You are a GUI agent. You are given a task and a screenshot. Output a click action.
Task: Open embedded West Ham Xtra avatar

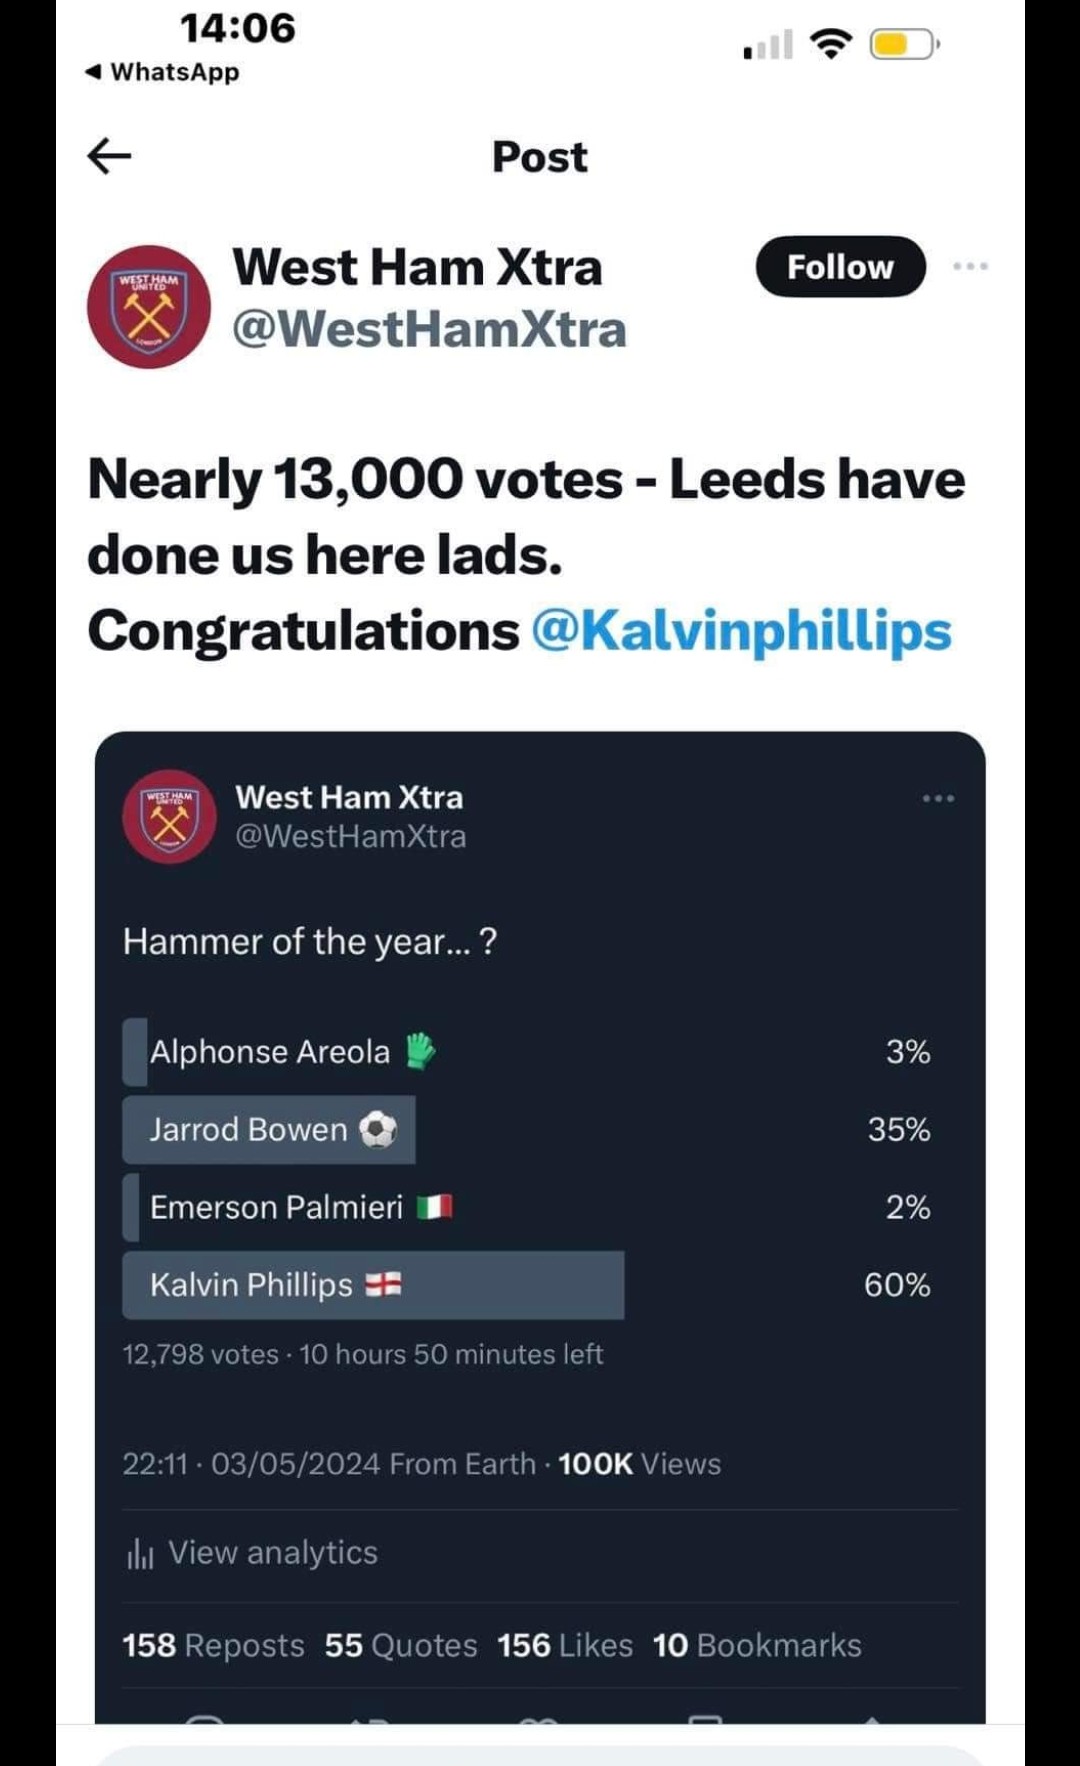170,816
